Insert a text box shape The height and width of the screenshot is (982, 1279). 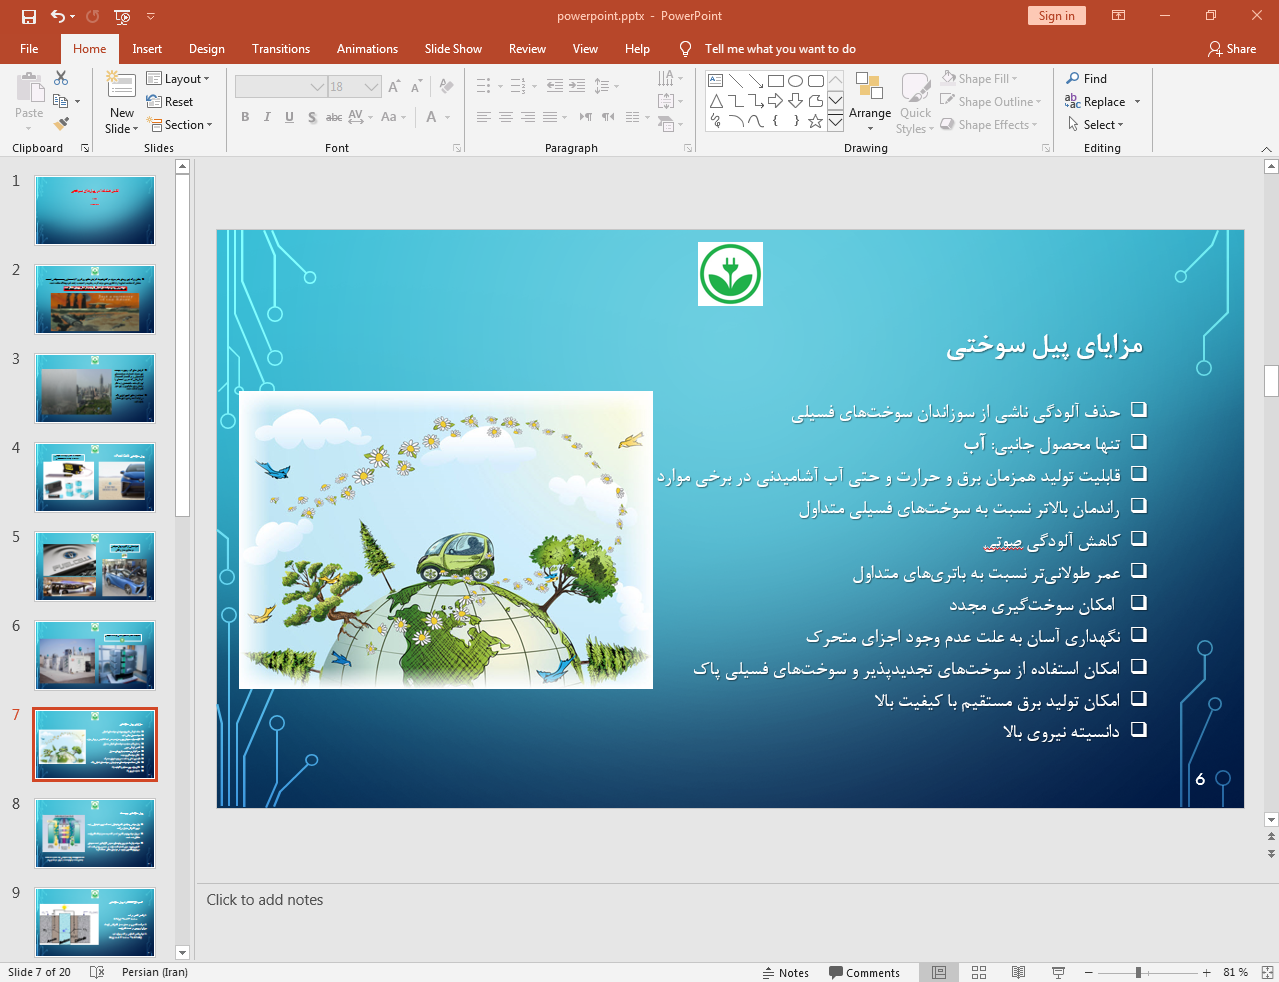(x=715, y=81)
